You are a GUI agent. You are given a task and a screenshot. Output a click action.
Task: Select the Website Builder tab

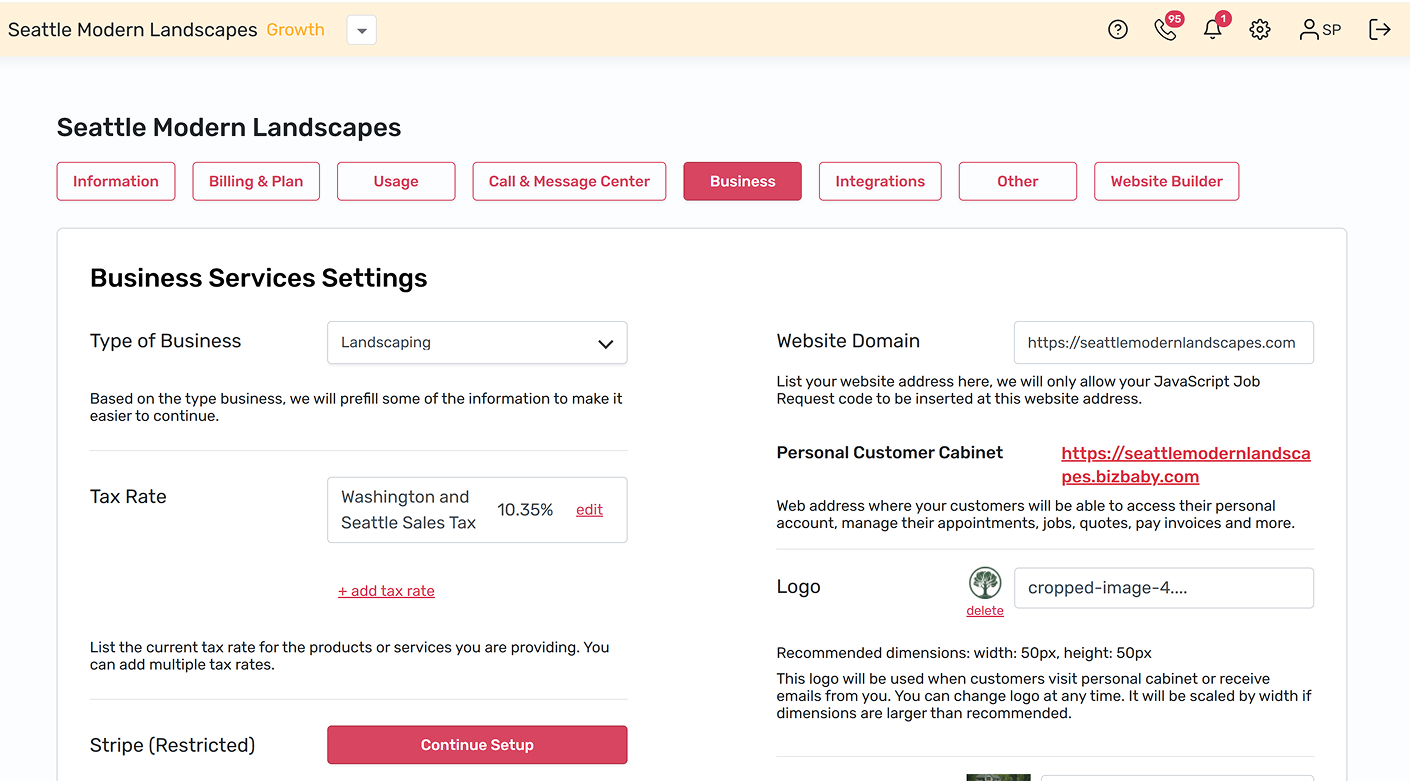pyautogui.click(x=1167, y=181)
